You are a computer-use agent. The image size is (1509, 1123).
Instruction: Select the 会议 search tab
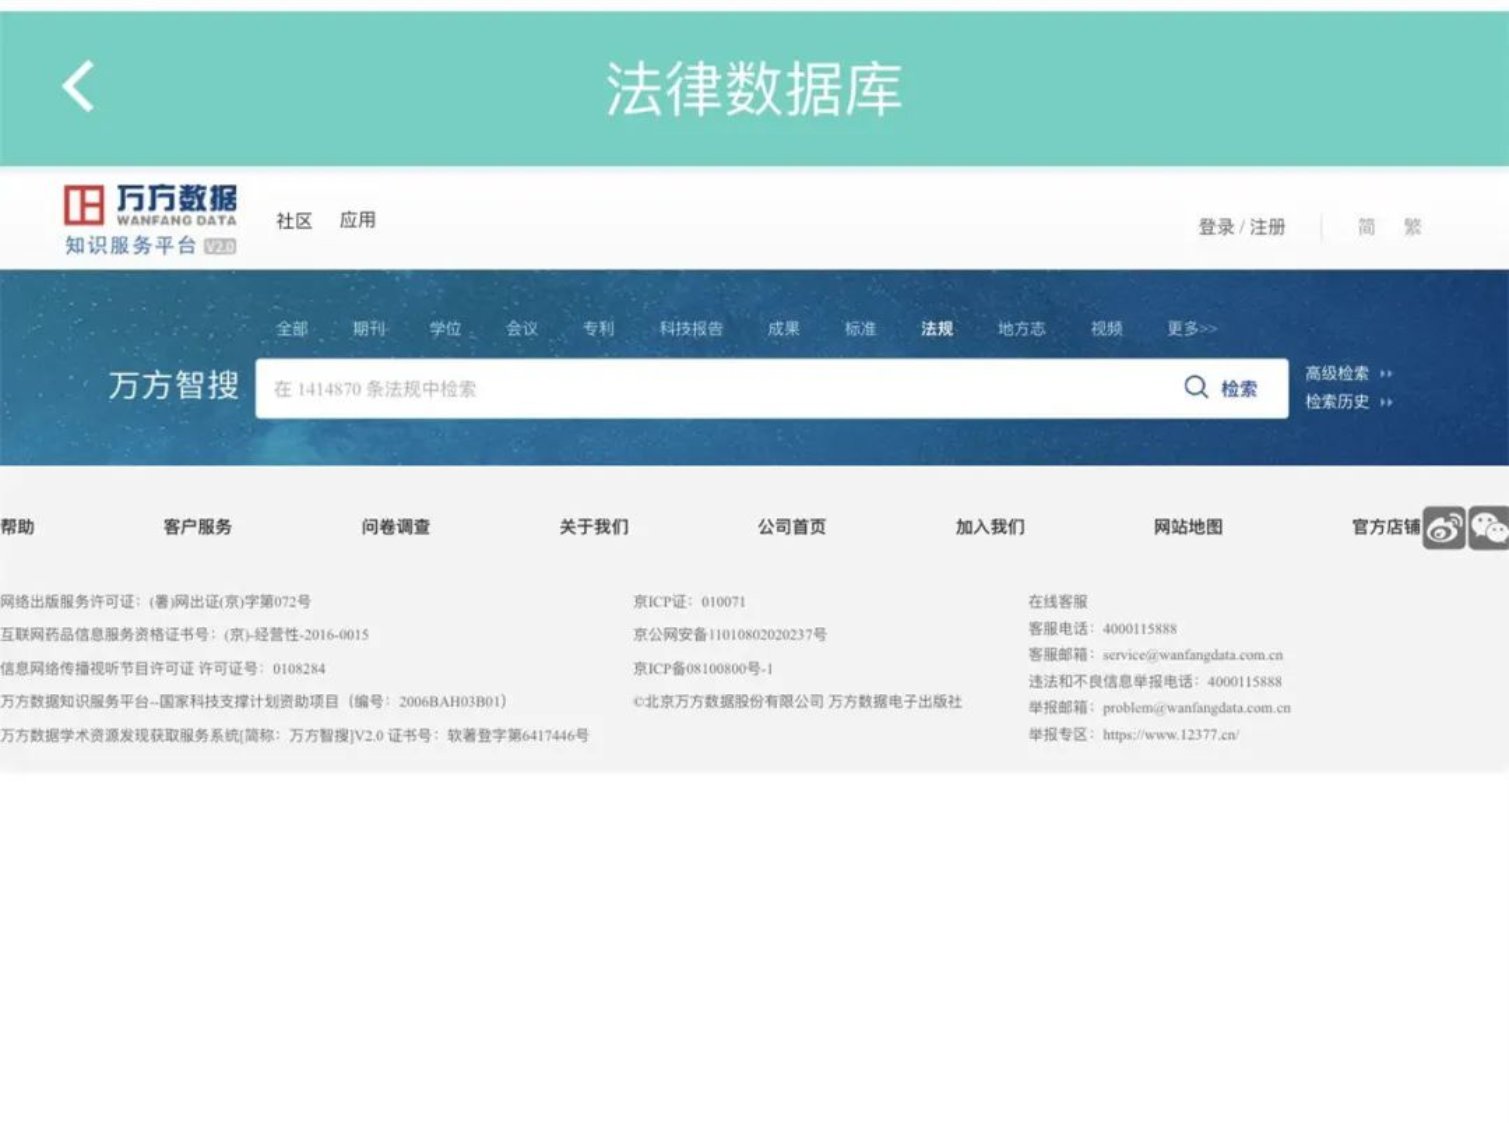pyautogui.click(x=522, y=328)
